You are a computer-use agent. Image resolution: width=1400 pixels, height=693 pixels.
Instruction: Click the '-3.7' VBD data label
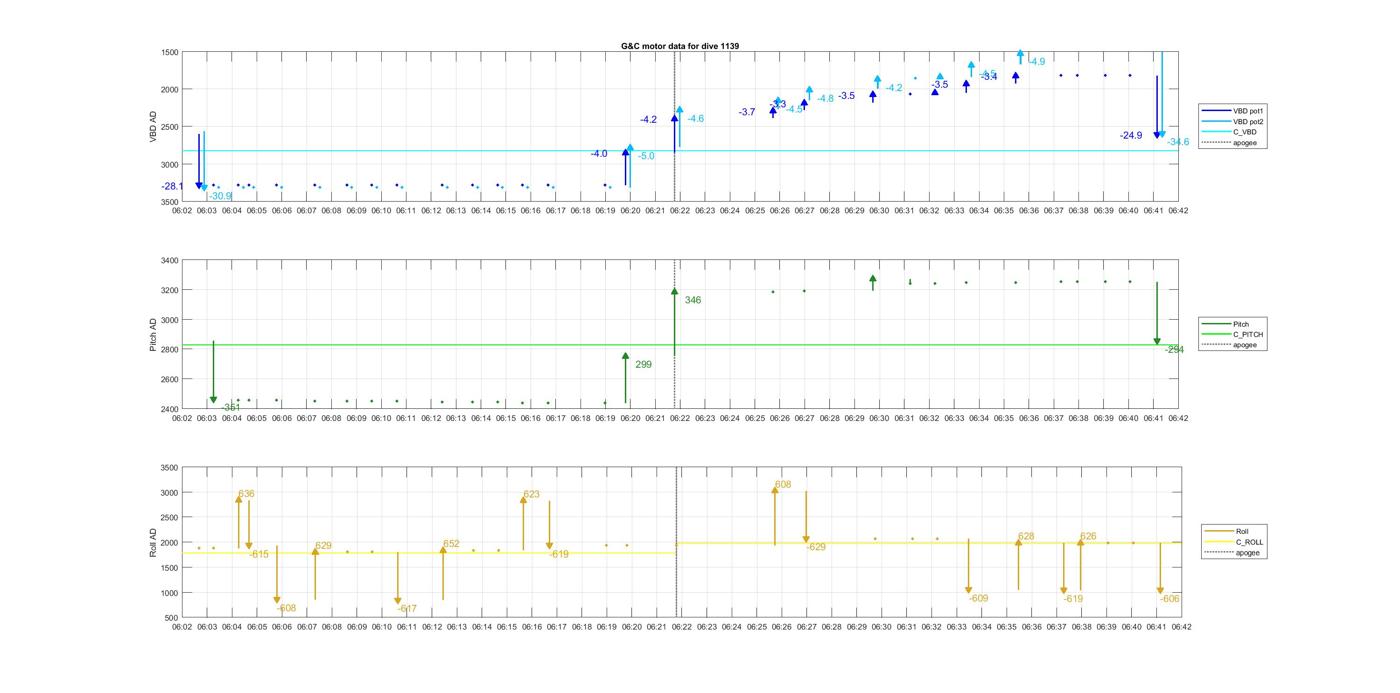[747, 112]
